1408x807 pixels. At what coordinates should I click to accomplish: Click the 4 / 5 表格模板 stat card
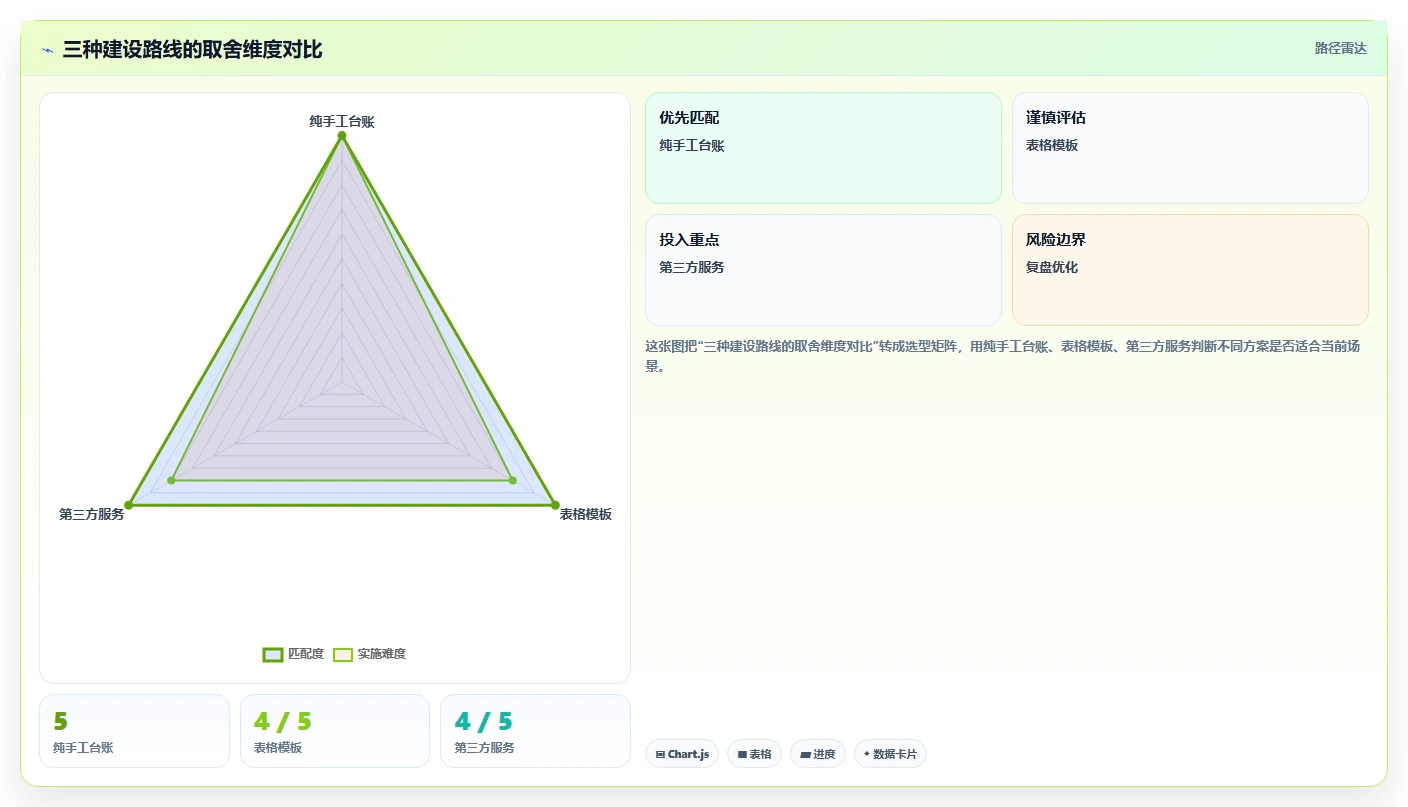[x=335, y=731]
